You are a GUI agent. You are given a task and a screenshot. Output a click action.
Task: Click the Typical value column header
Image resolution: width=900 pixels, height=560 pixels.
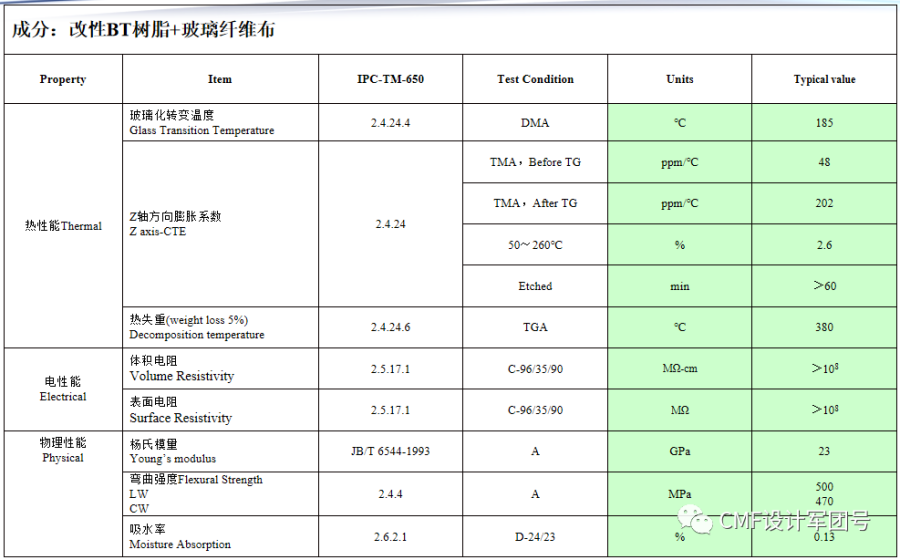tap(824, 79)
